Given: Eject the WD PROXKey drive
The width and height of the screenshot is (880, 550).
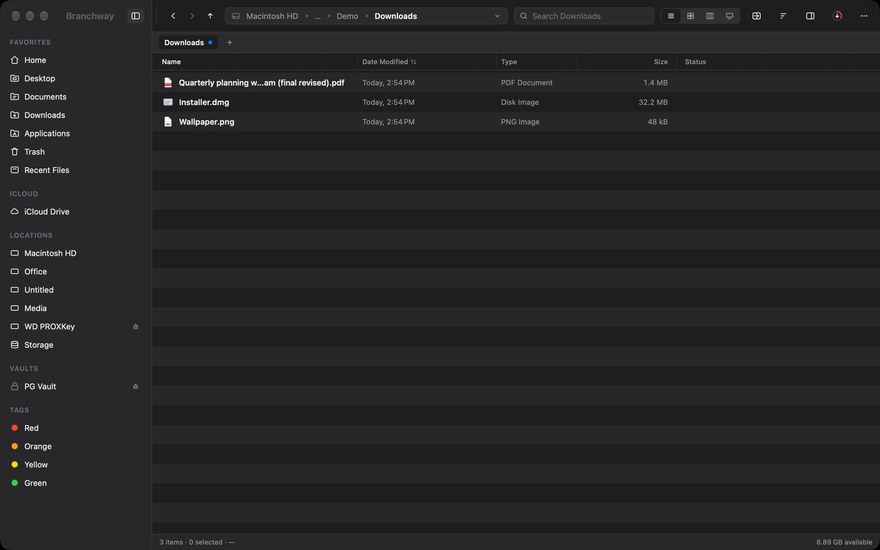Looking at the screenshot, I should click(135, 327).
